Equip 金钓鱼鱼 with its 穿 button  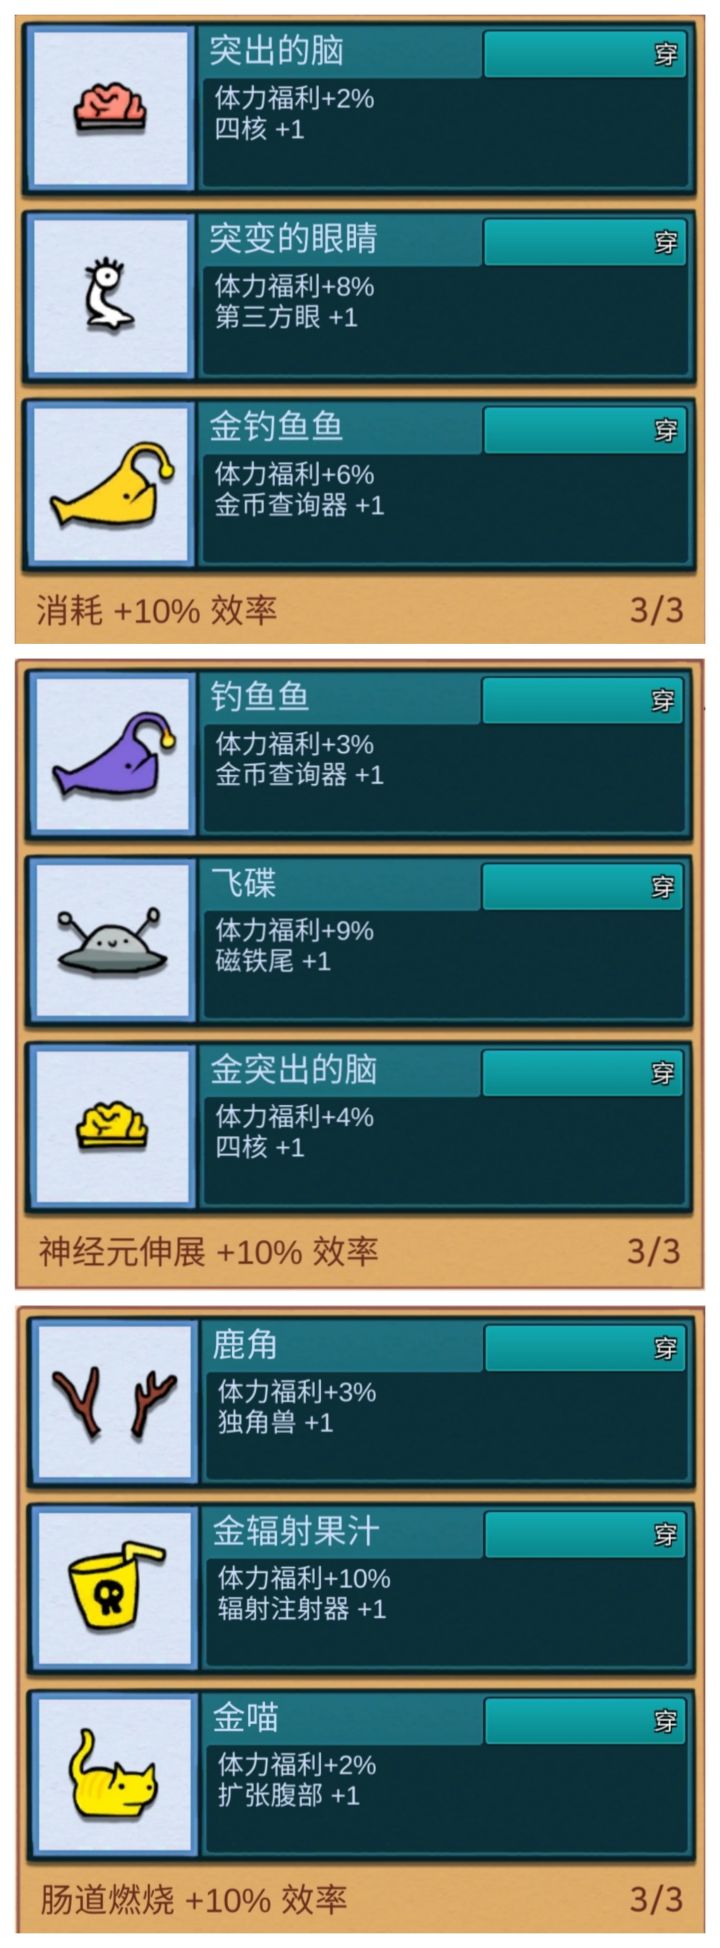pos(585,430)
